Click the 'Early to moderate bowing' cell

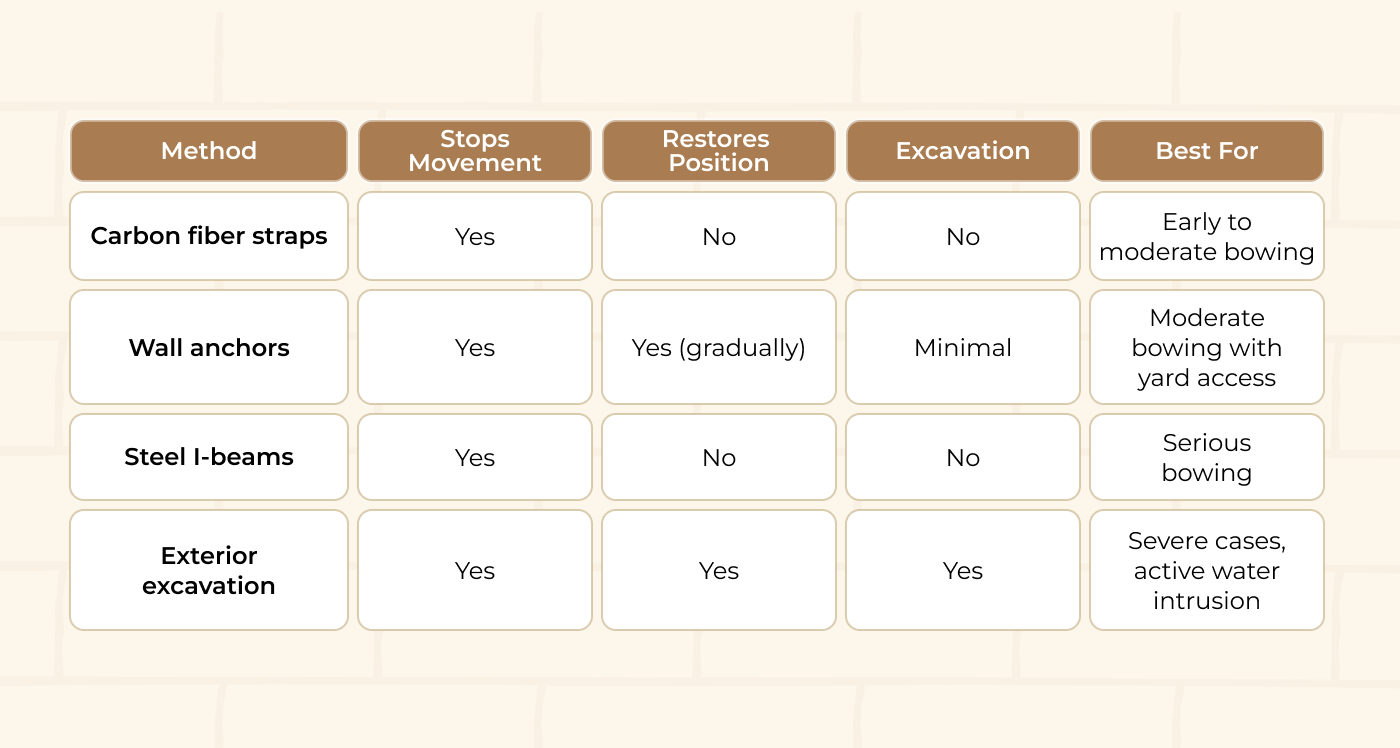coord(1206,236)
